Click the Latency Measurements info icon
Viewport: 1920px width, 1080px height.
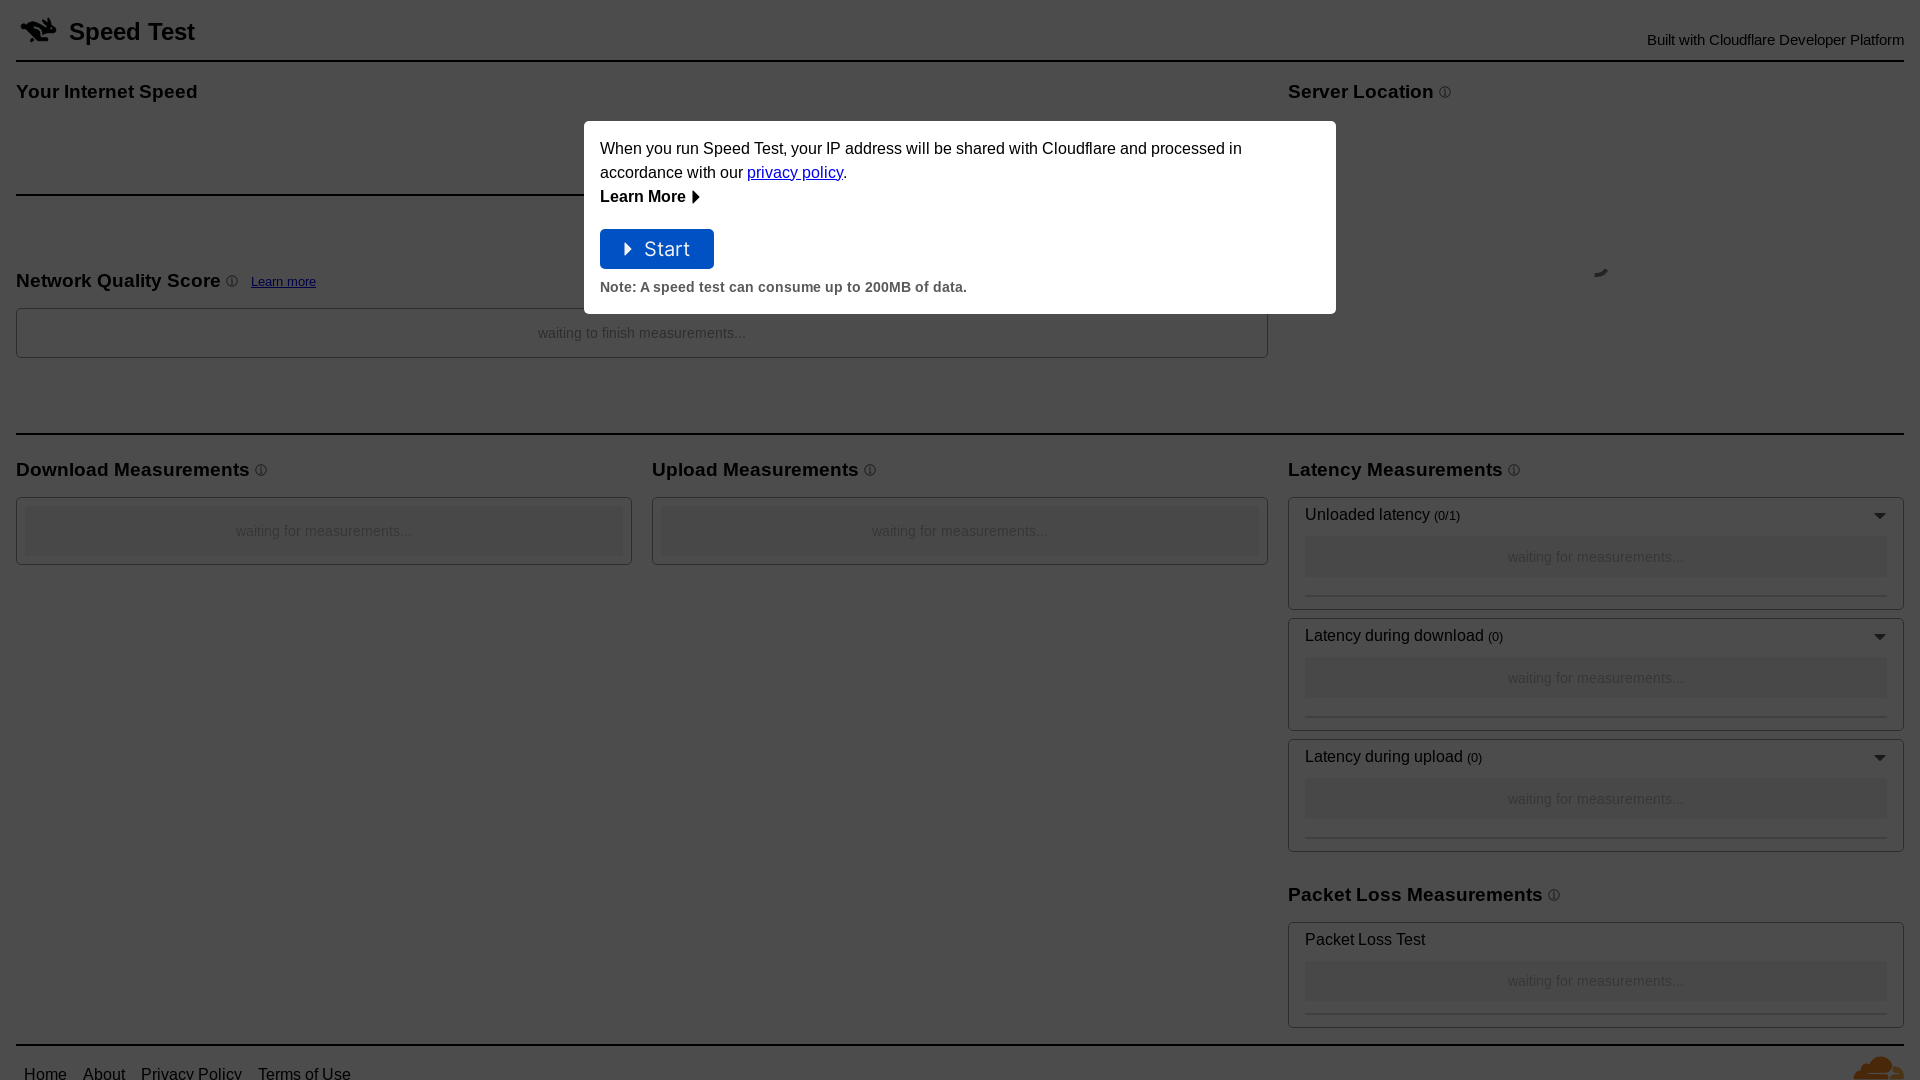(x=1514, y=470)
